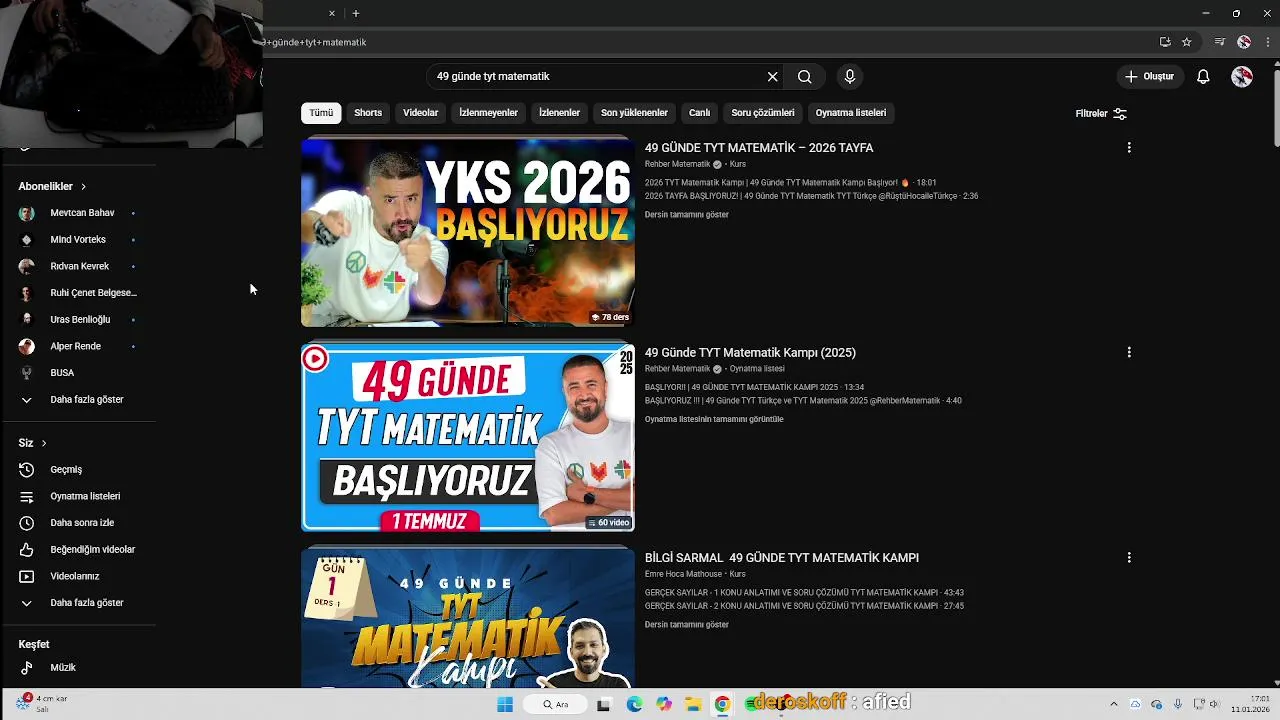Open the Filtreler filter options
The image size is (1280, 720).
[x=1101, y=113]
